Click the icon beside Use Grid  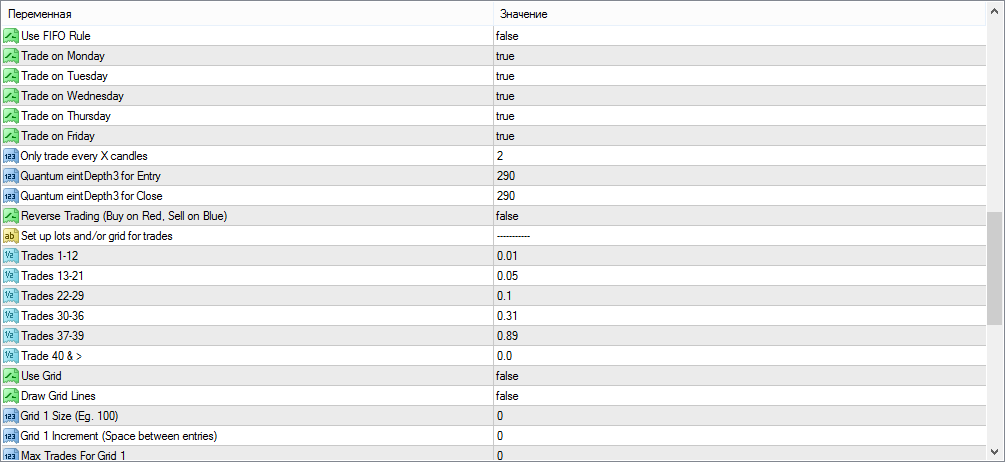click(x=11, y=376)
